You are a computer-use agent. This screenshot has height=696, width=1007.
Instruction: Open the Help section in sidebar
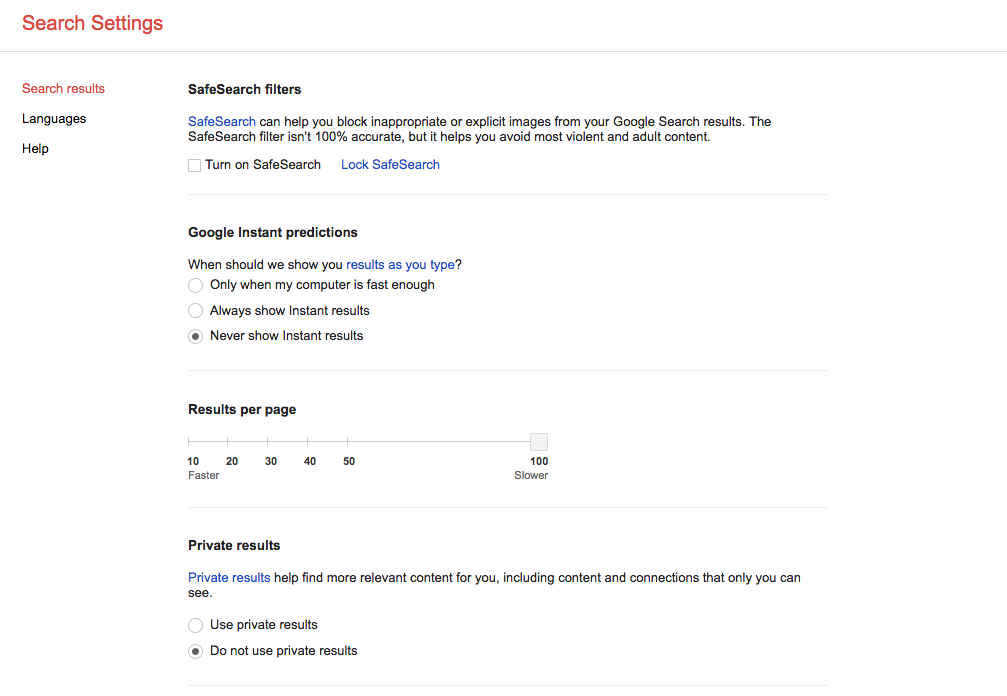(35, 148)
